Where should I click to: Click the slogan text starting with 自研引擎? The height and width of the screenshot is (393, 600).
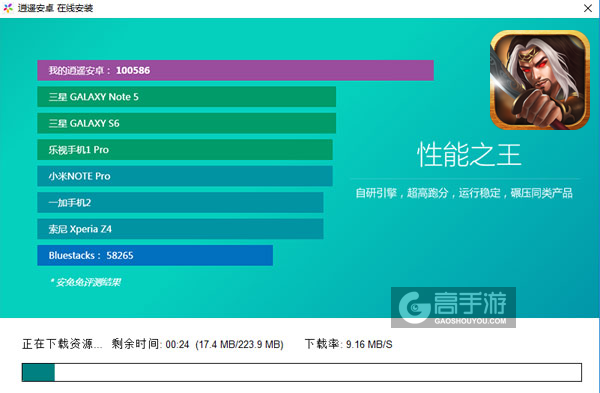pos(464,193)
